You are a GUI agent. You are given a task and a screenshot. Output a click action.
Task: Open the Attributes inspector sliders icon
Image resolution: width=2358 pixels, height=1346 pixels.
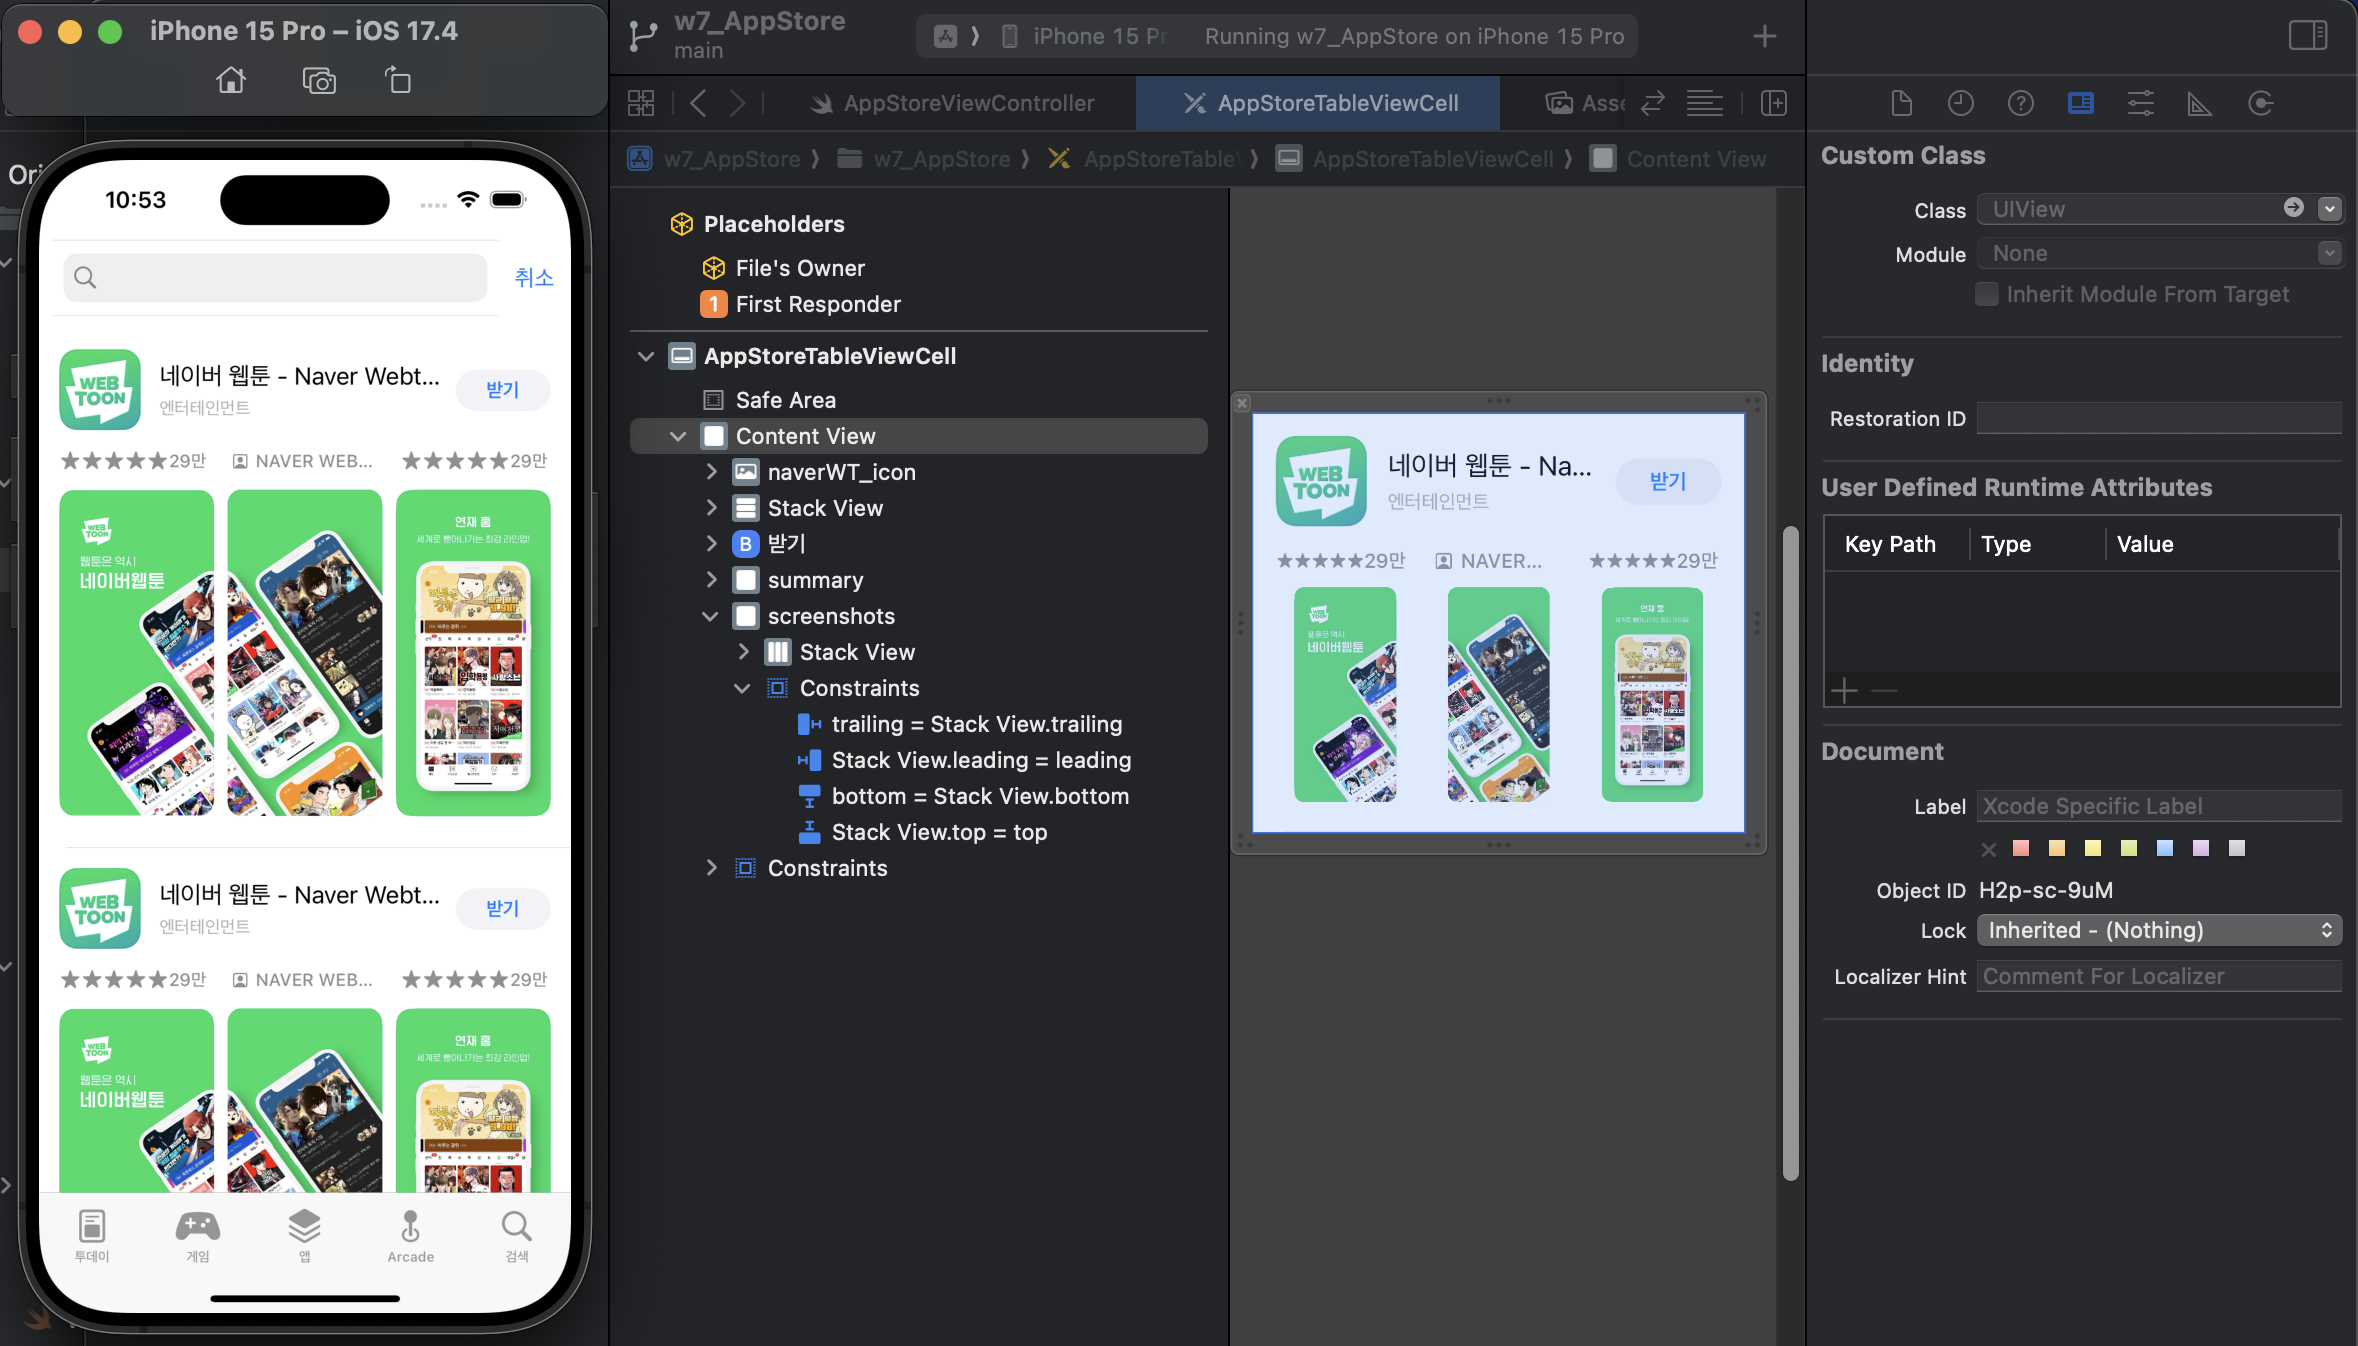[2140, 103]
